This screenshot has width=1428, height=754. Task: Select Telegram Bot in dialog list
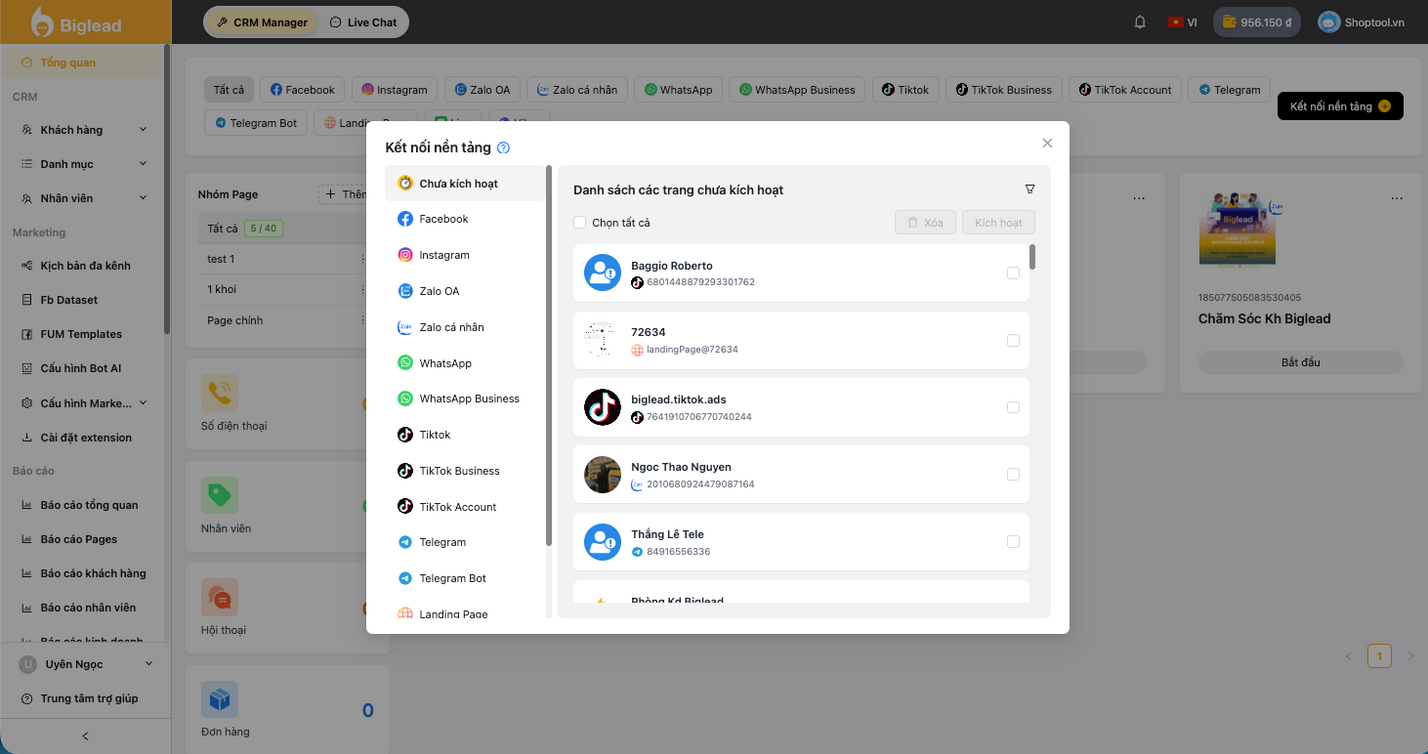[x=465, y=578]
